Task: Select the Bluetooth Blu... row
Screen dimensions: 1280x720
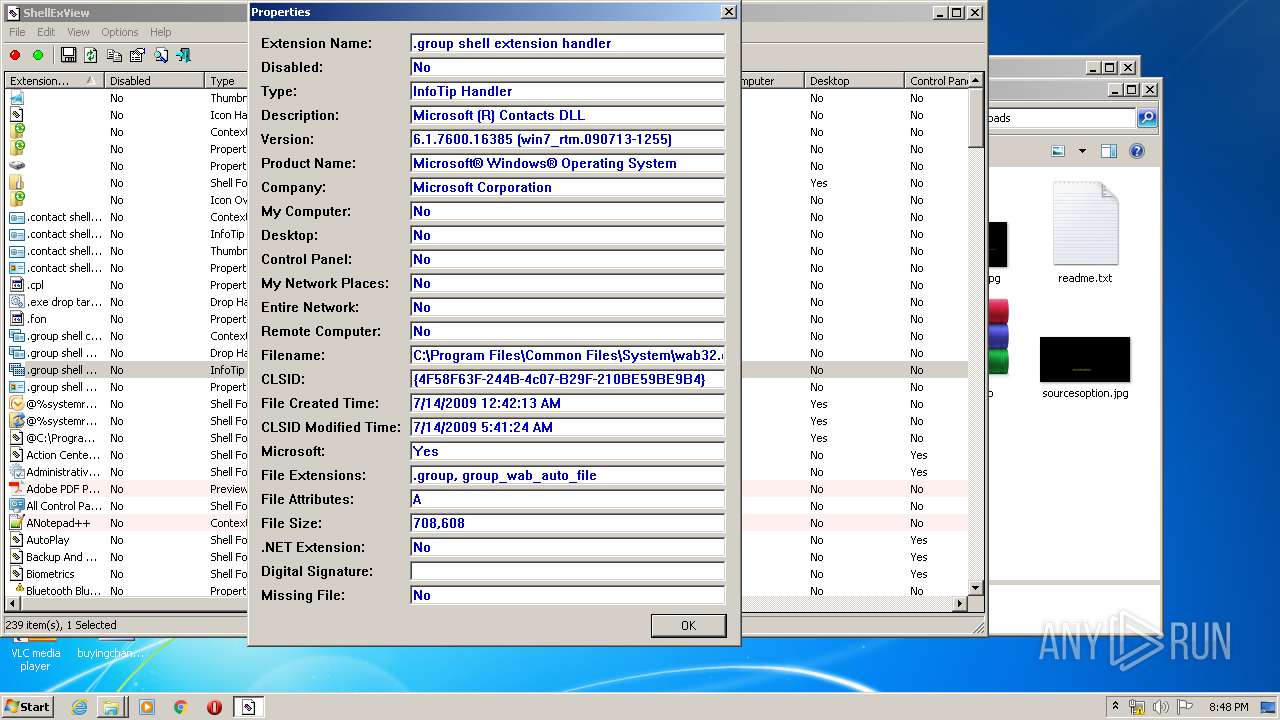Action: [485, 591]
